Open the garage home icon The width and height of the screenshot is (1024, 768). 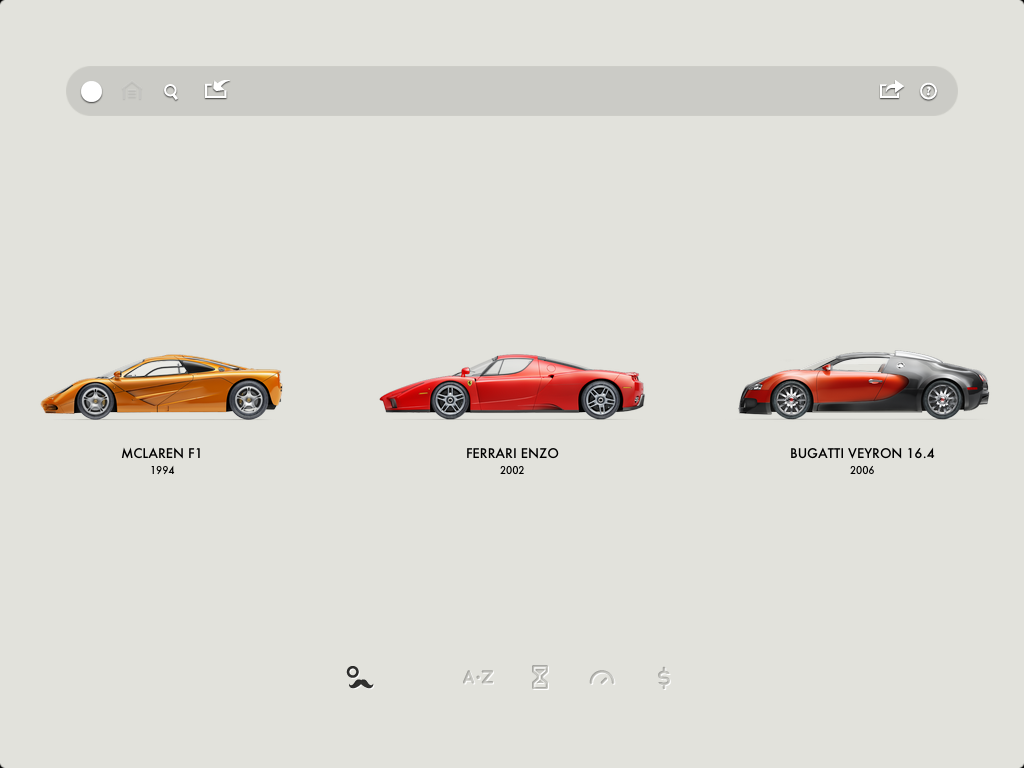click(132, 91)
